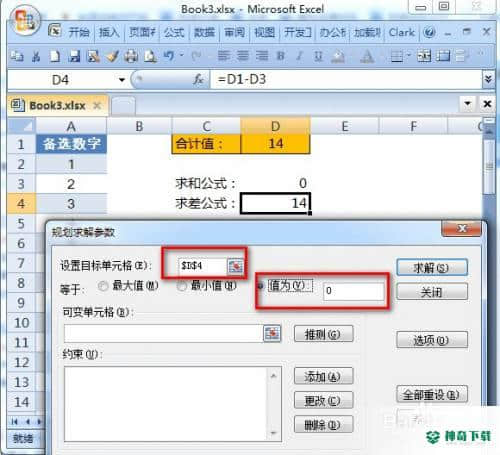Image resolution: width=500 pixels, height=455 pixels.
Task: Toggle Bold formatting icon
Action: (281, 56)
